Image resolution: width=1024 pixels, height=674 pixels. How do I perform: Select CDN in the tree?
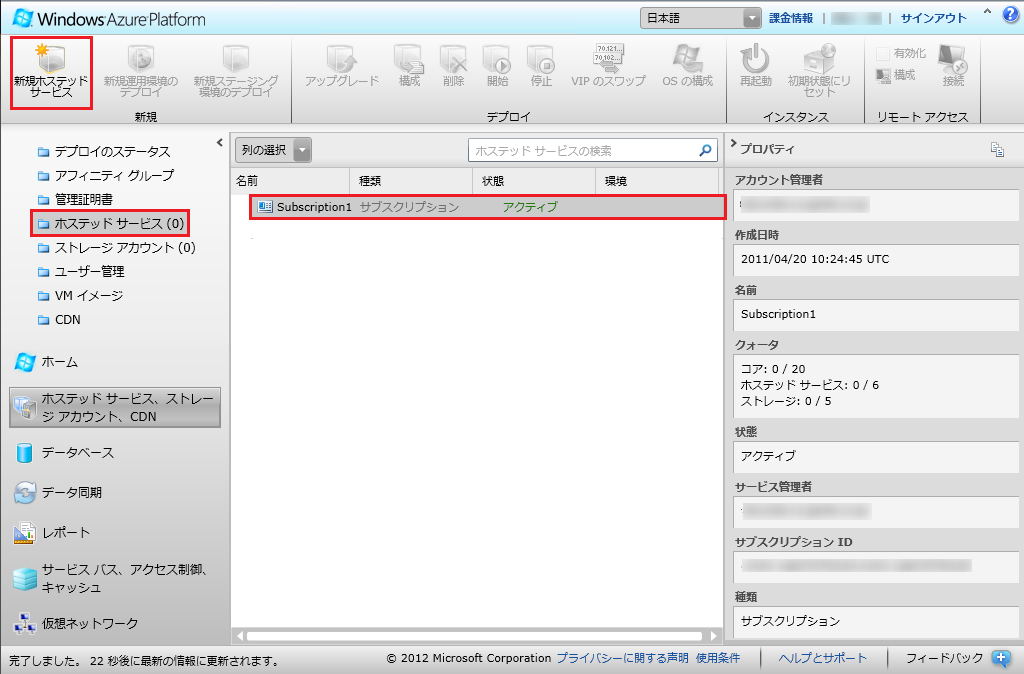(59, 320)
